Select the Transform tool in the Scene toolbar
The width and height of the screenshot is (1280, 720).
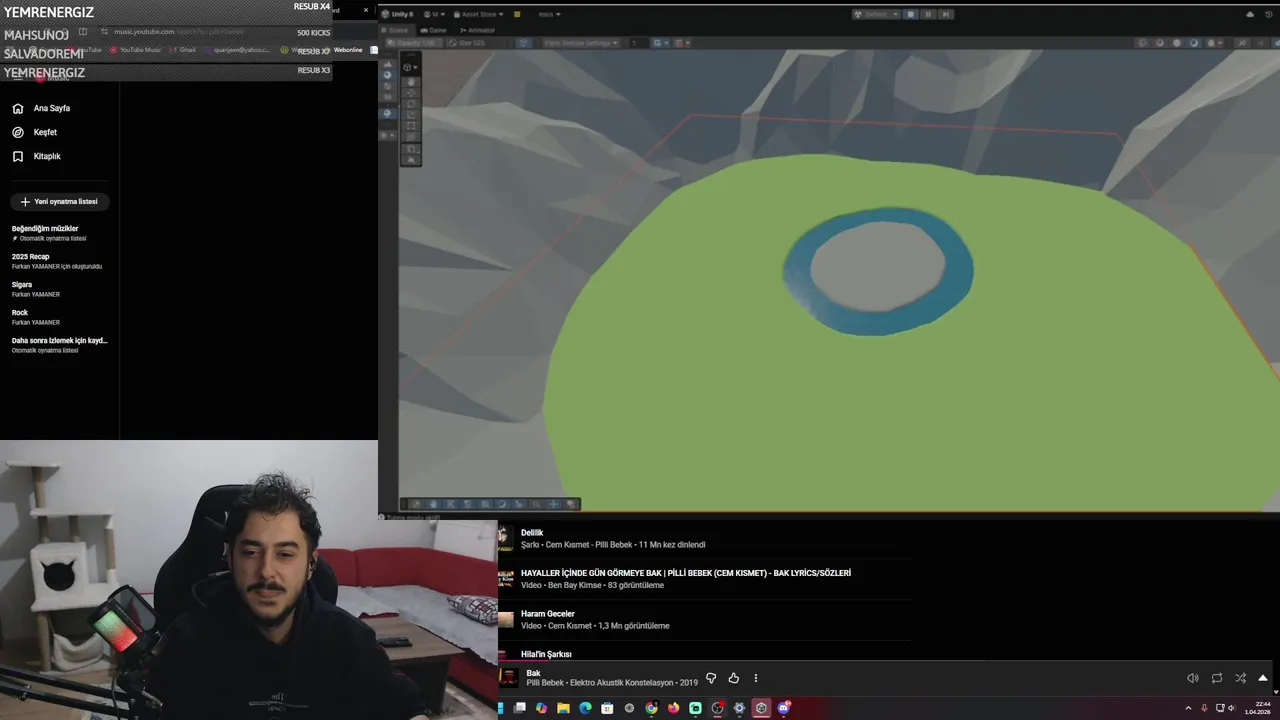(411, 137)
